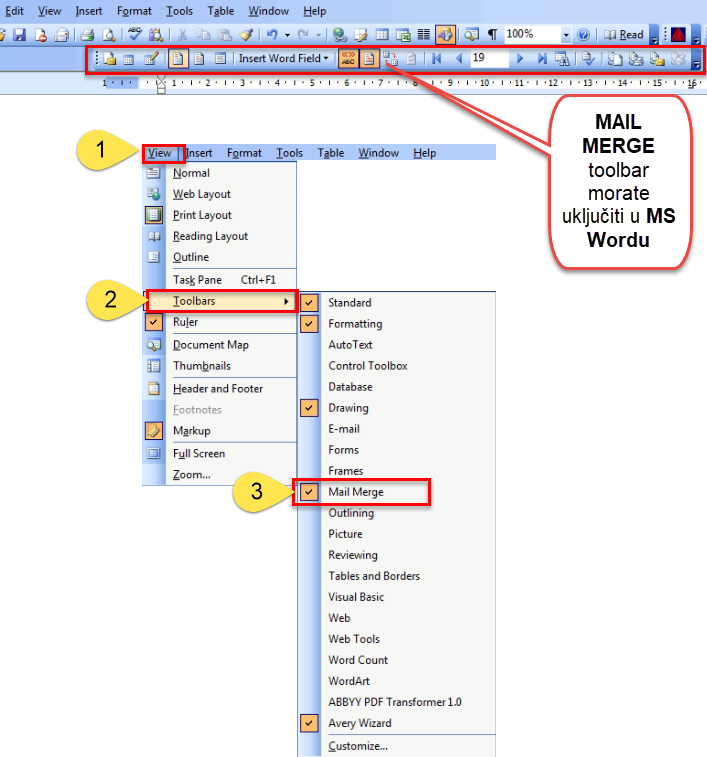Open toolbar options arrow next to Read
707x757 pixels.
coord(654,36)
